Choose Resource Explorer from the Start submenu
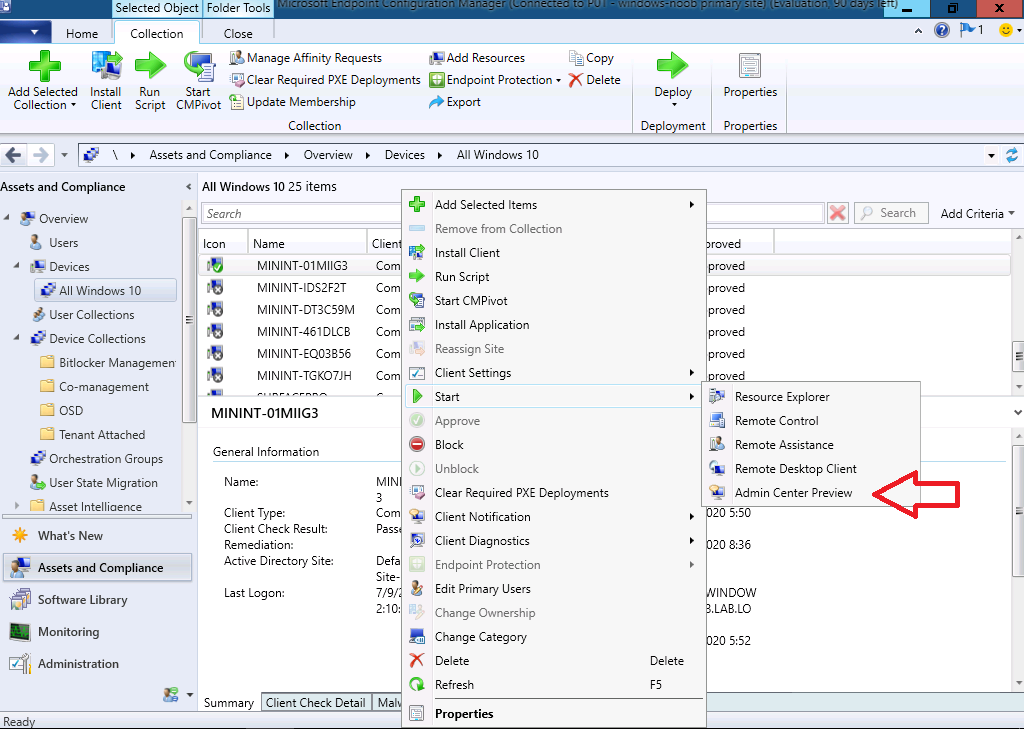The width and height of the screenshot is (1024, 729). (811, 397)
